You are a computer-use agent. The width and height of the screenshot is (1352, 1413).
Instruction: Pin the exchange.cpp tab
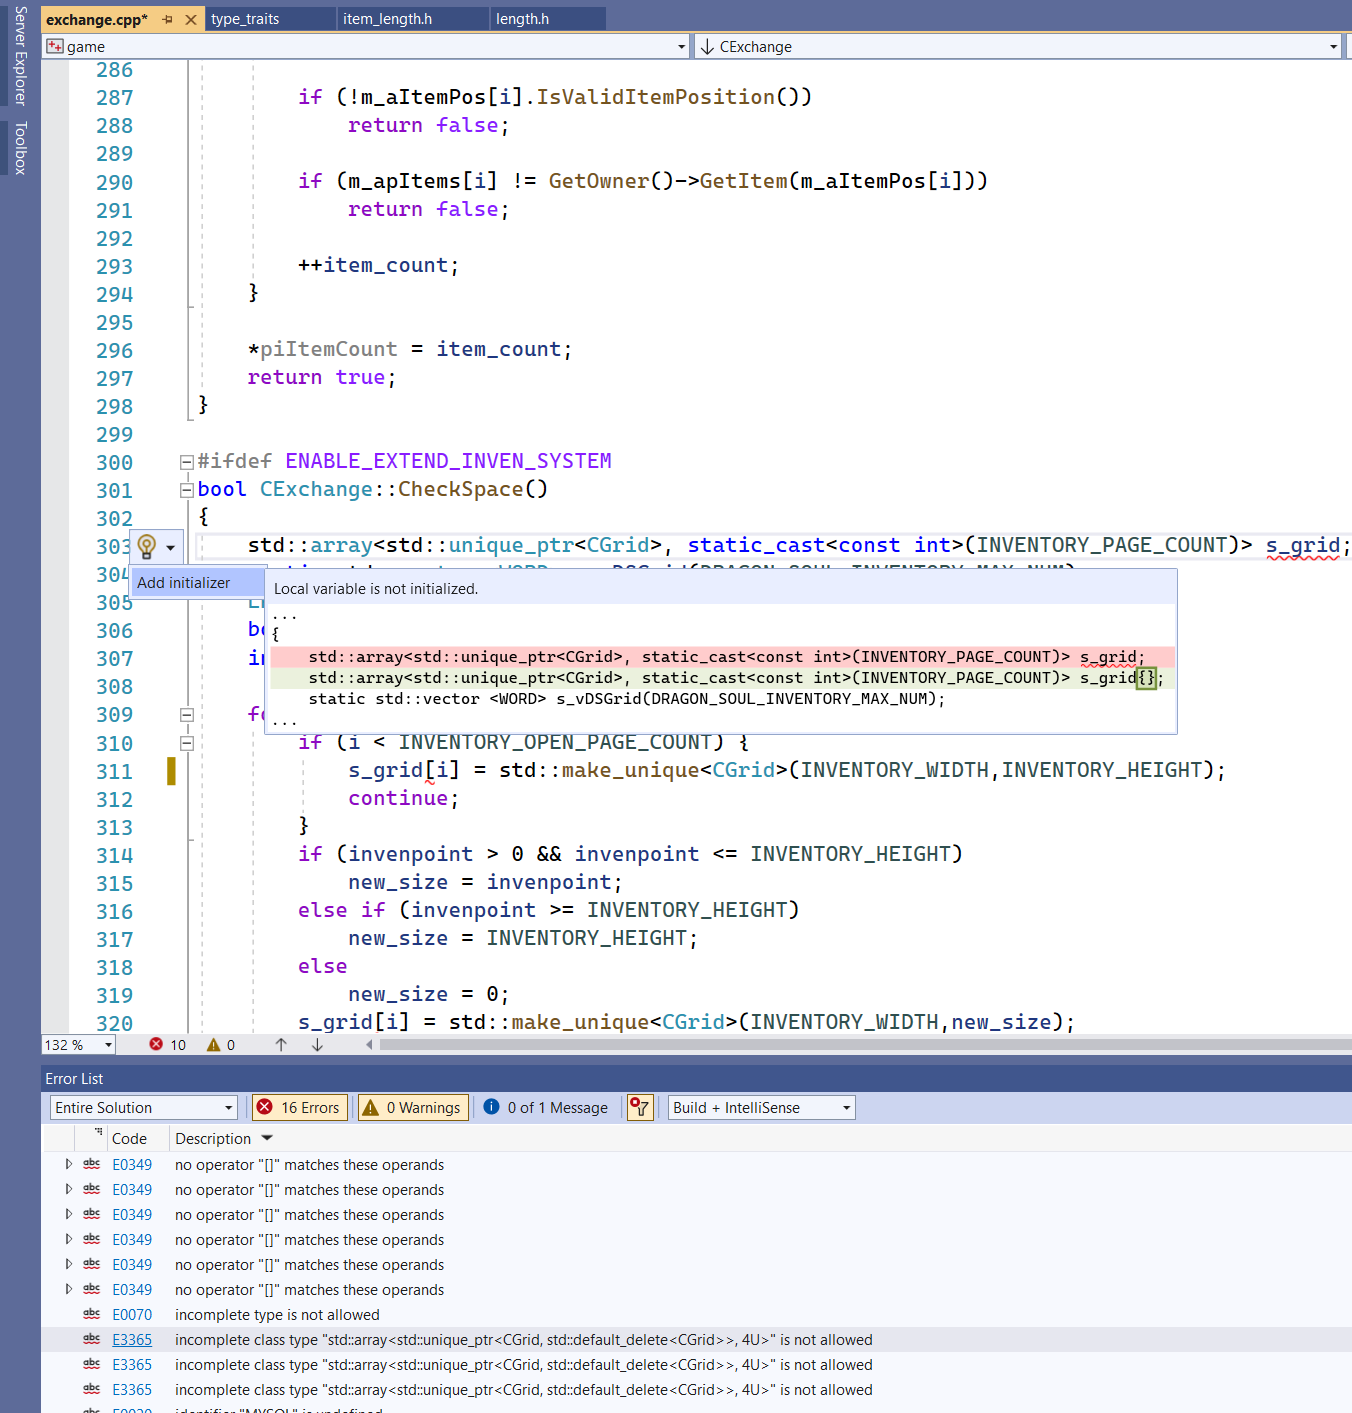point(167,19)
